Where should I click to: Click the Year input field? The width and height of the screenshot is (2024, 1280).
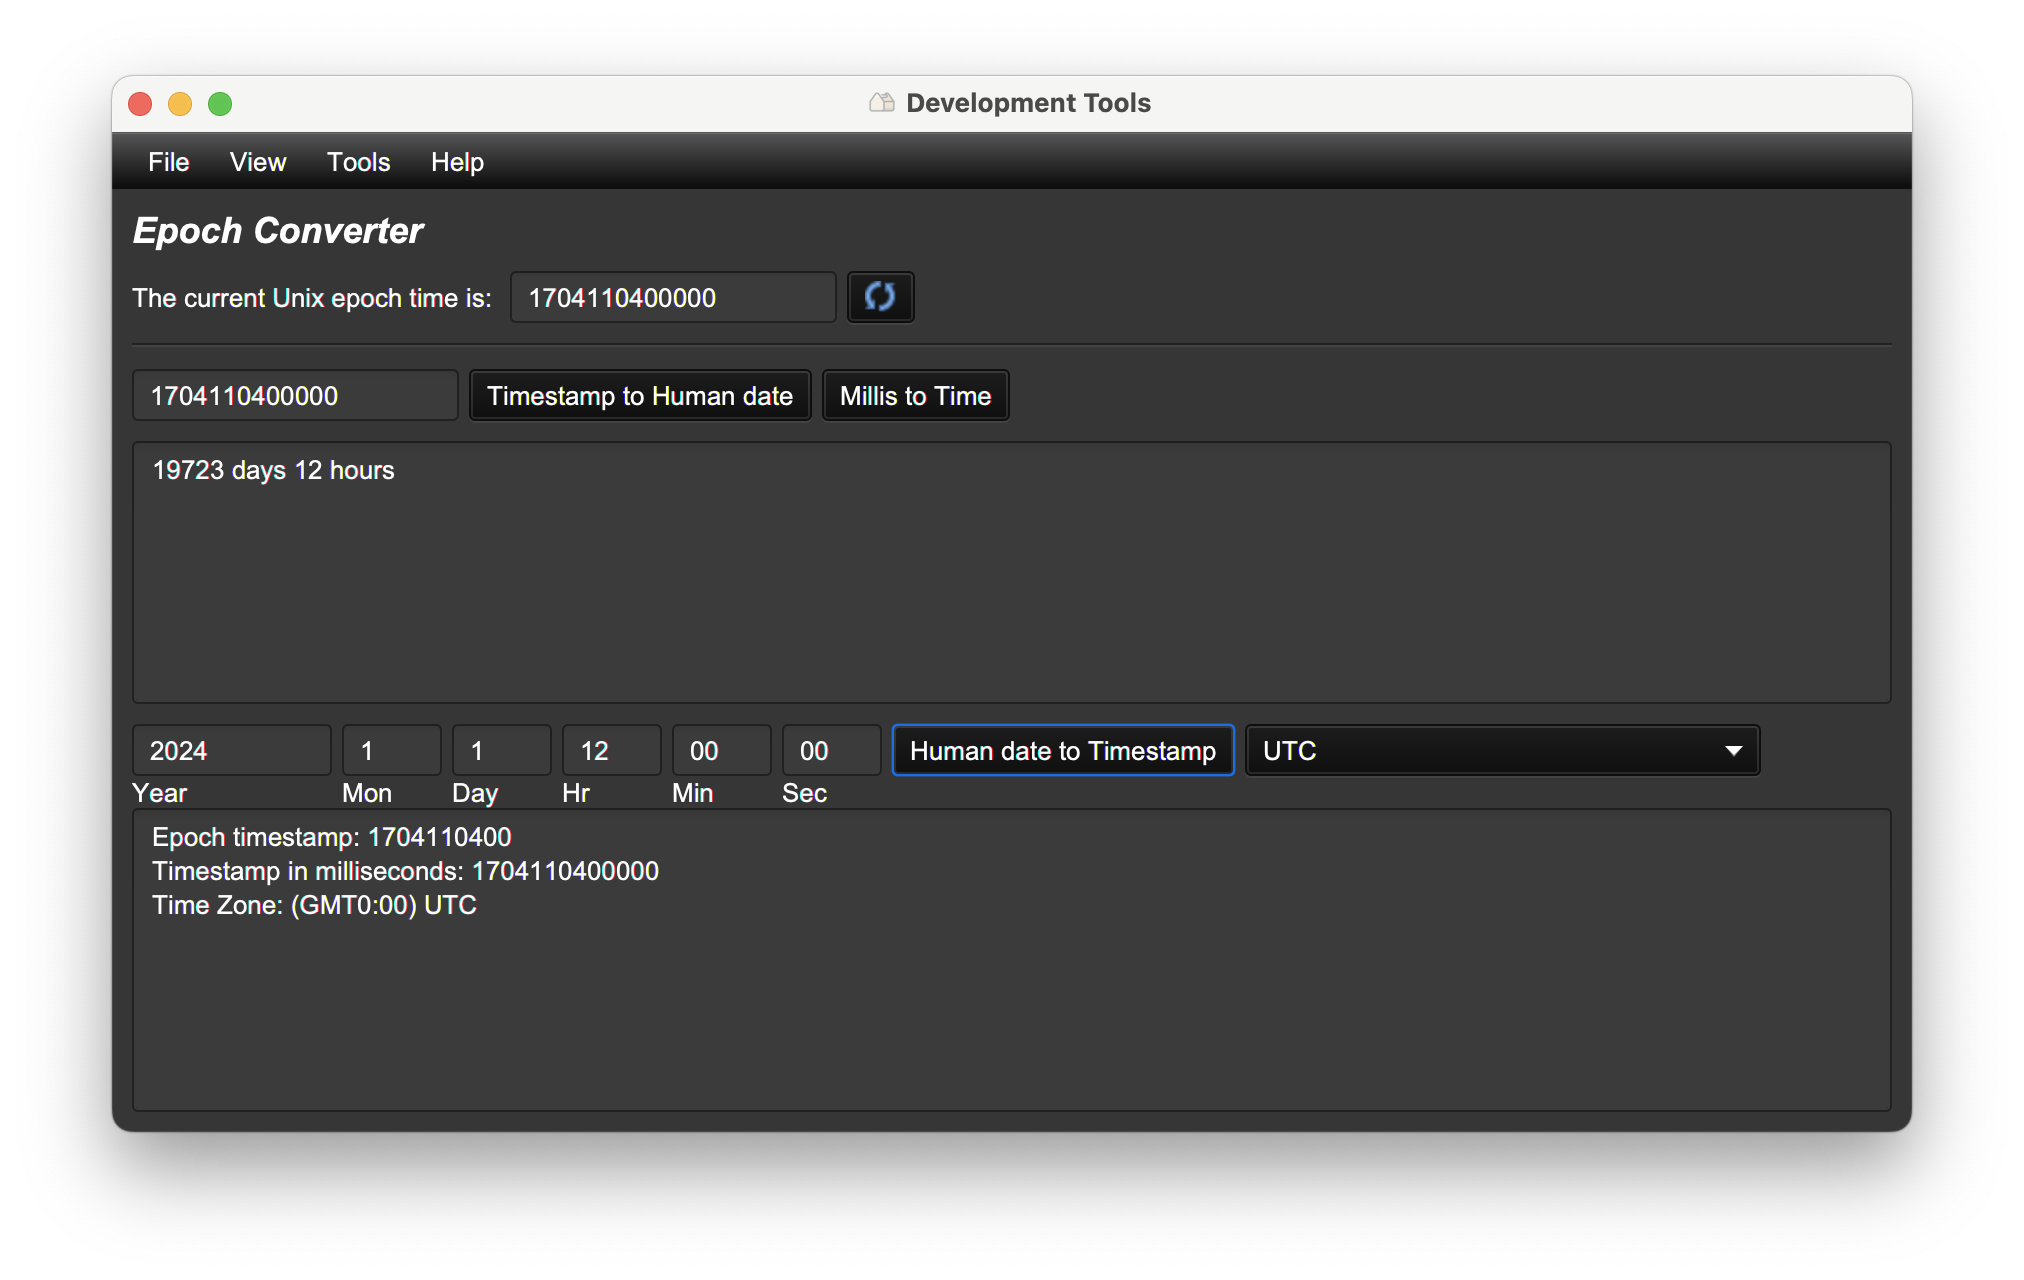click(x=231, y=751)
